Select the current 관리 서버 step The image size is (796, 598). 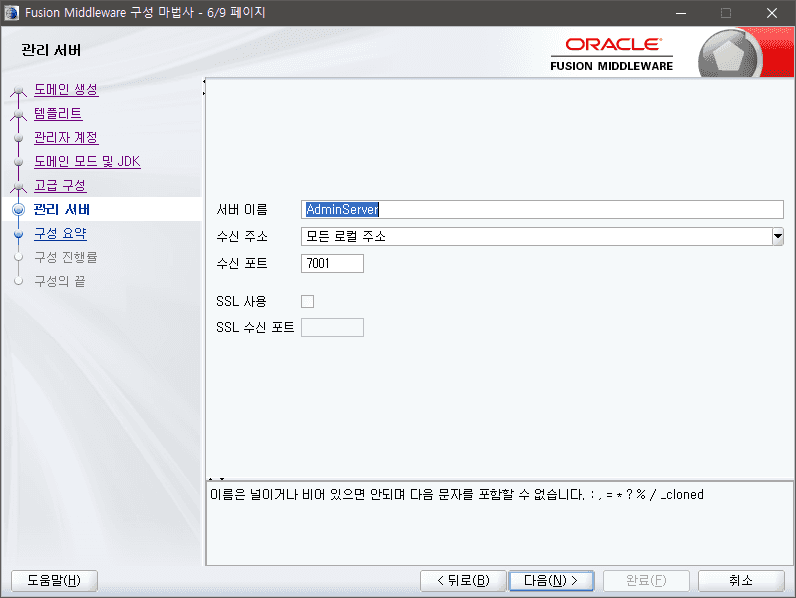[x=61, y=209]
